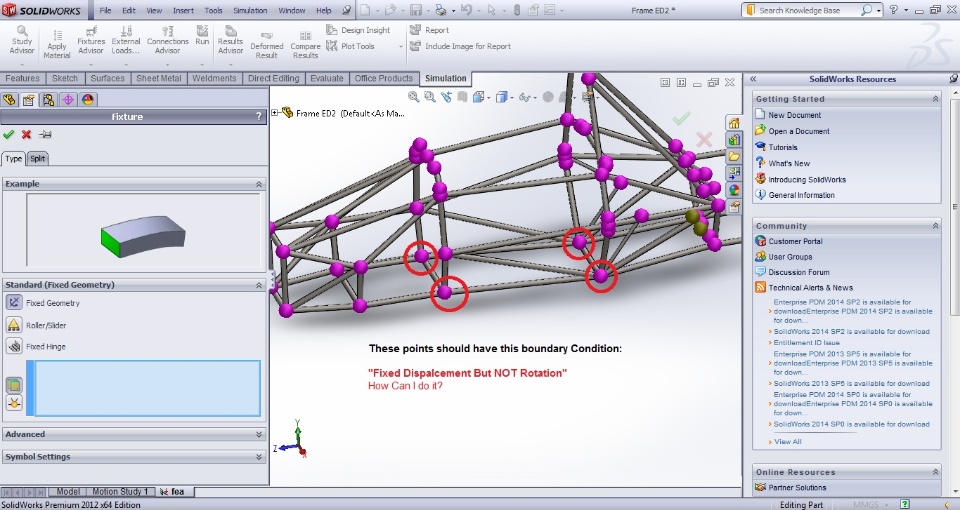
Task: Open the Design Library task pane tab
Action: tap(733, 140)
